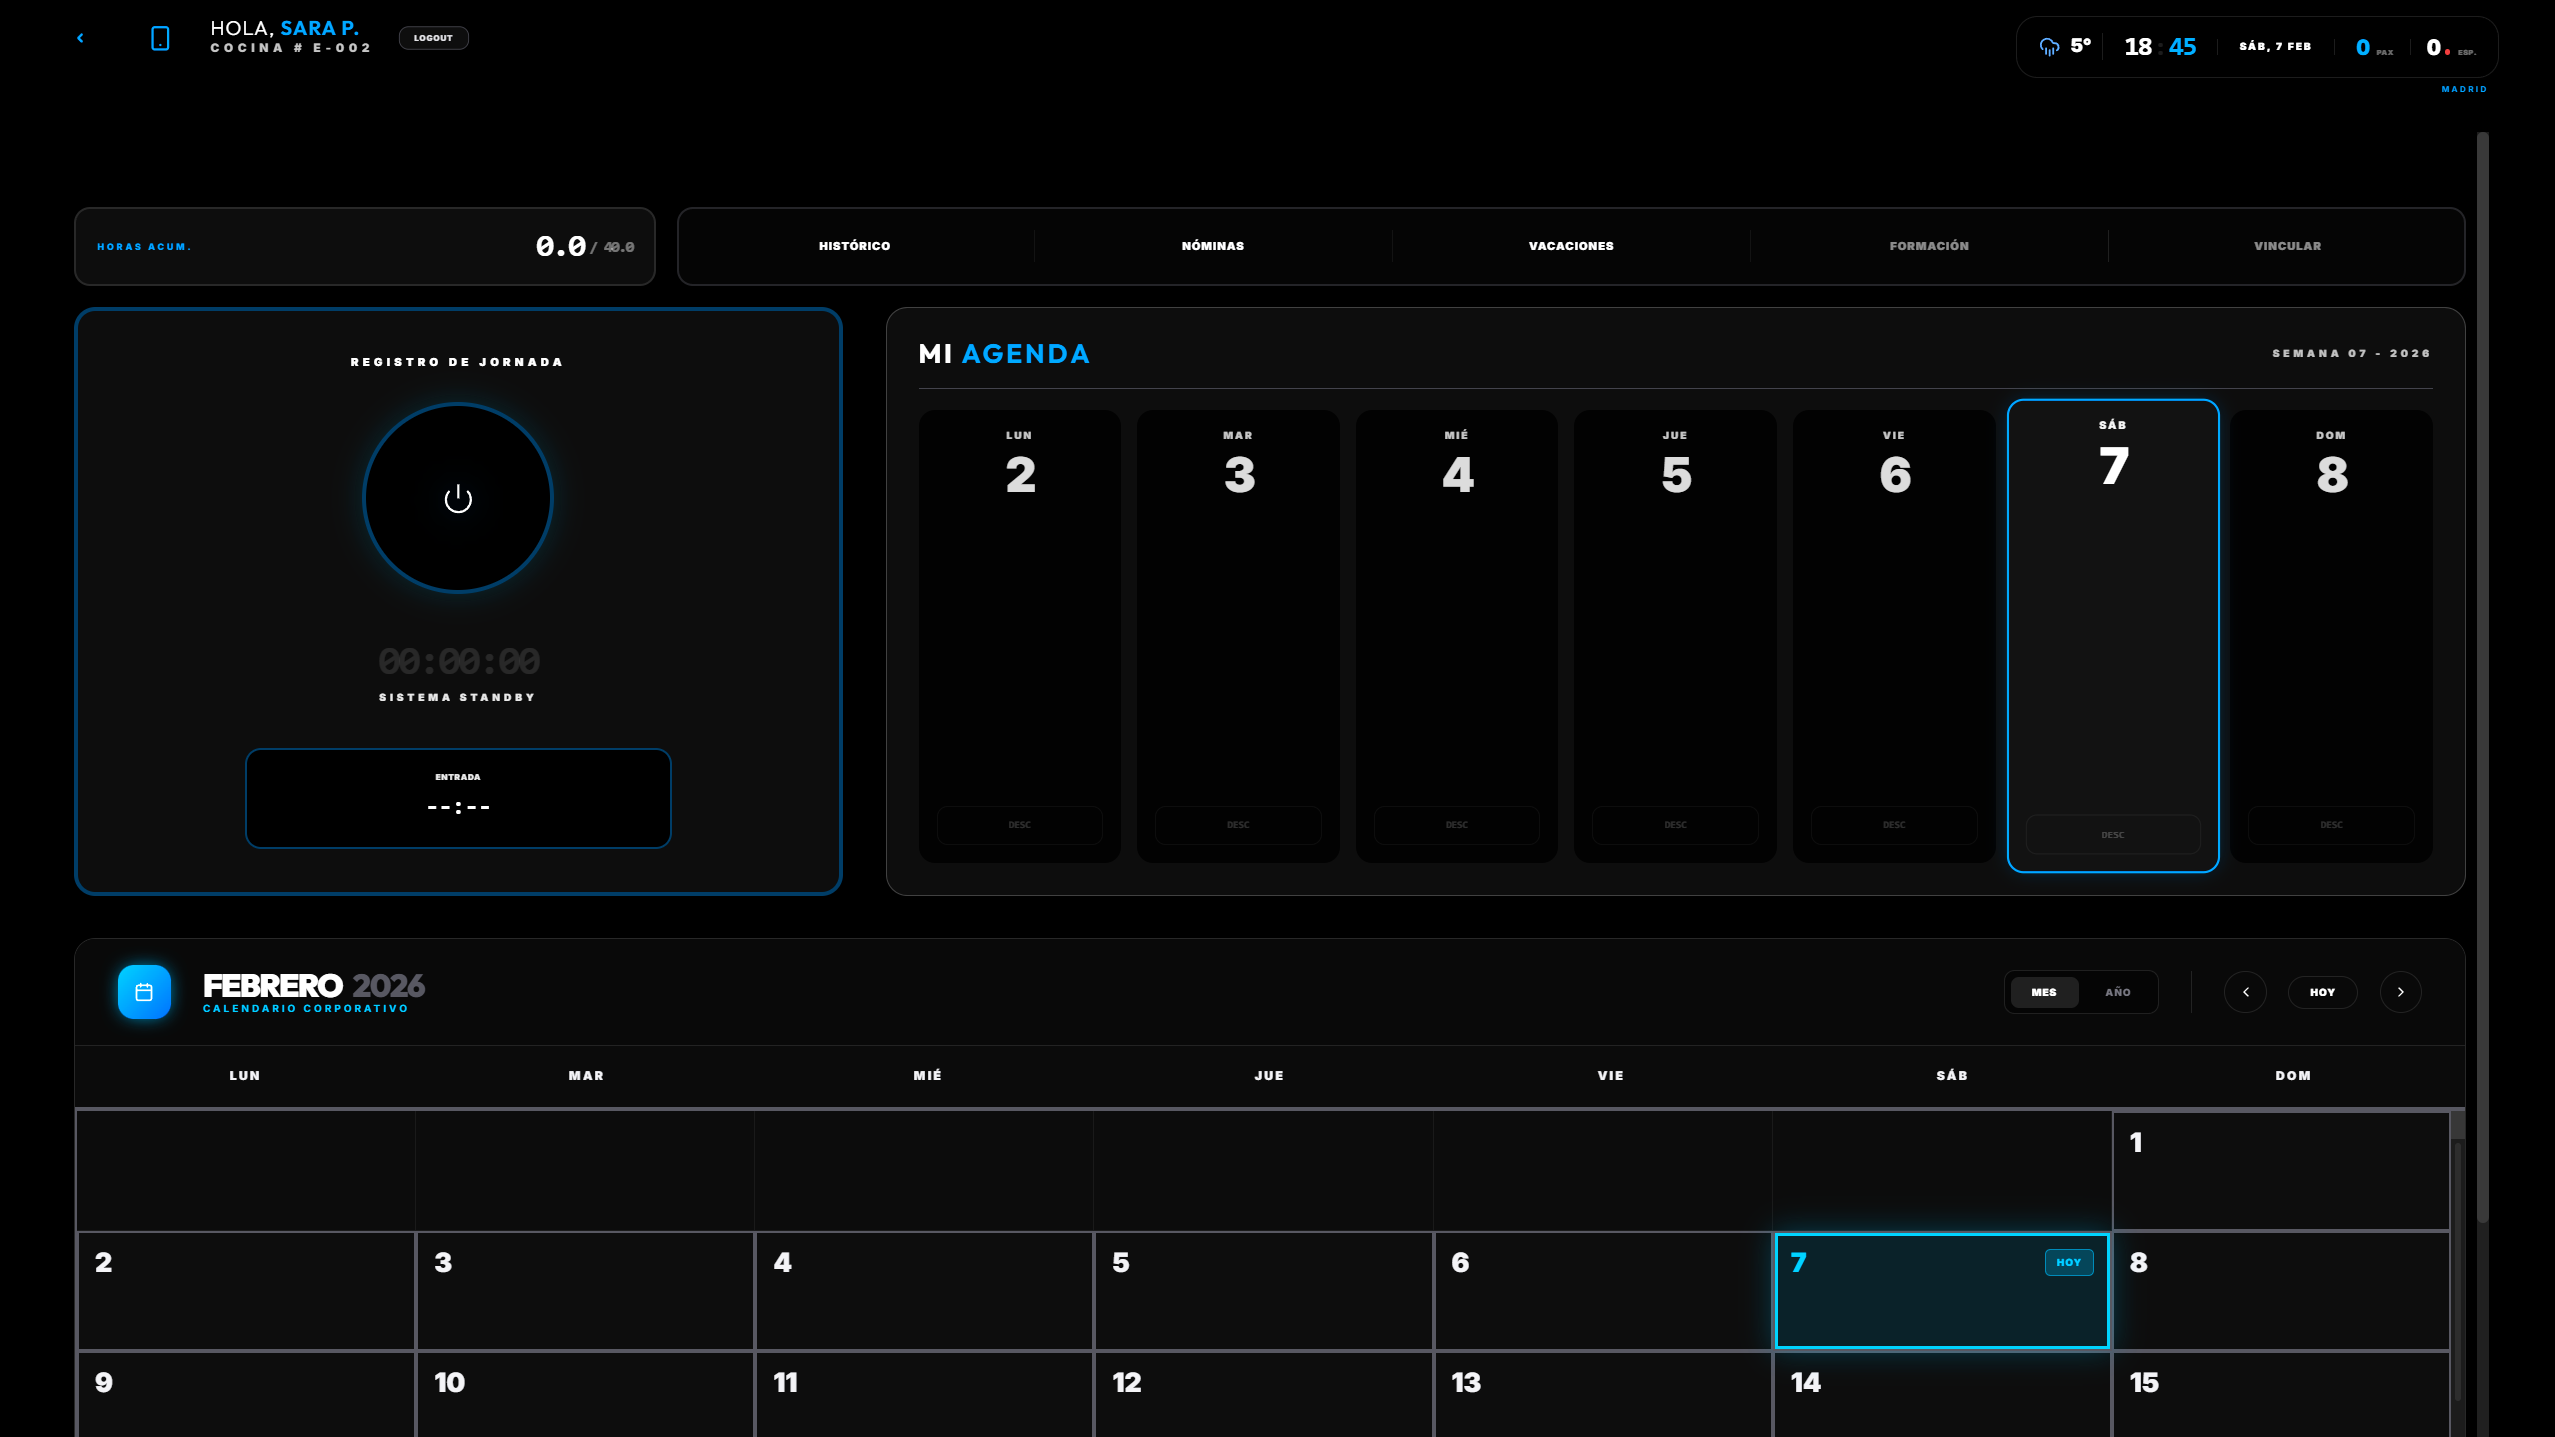Switch the calendar view to AÑO
Screen dimensions: 2555x1437
(x=2117, y=992)
